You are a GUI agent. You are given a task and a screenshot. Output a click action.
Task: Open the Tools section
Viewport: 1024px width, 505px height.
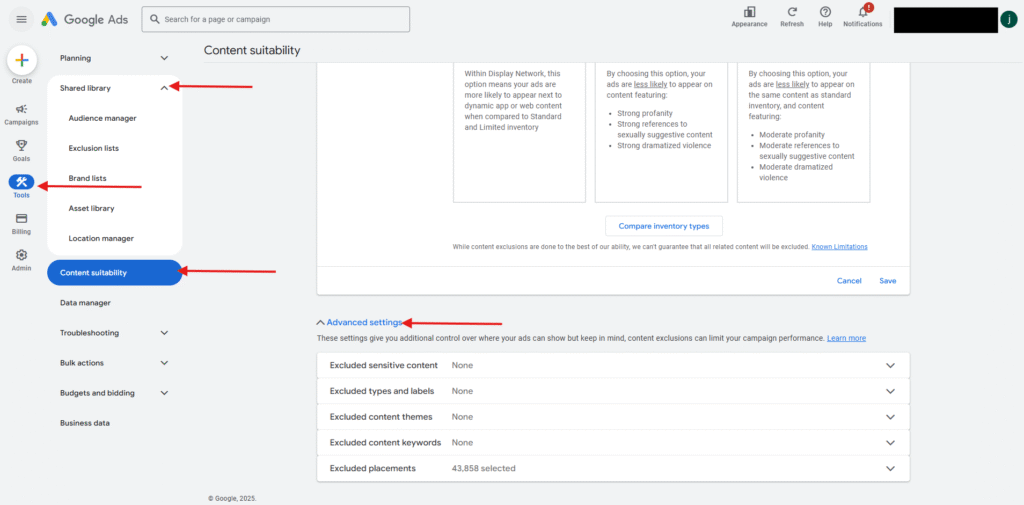point(22,187)
